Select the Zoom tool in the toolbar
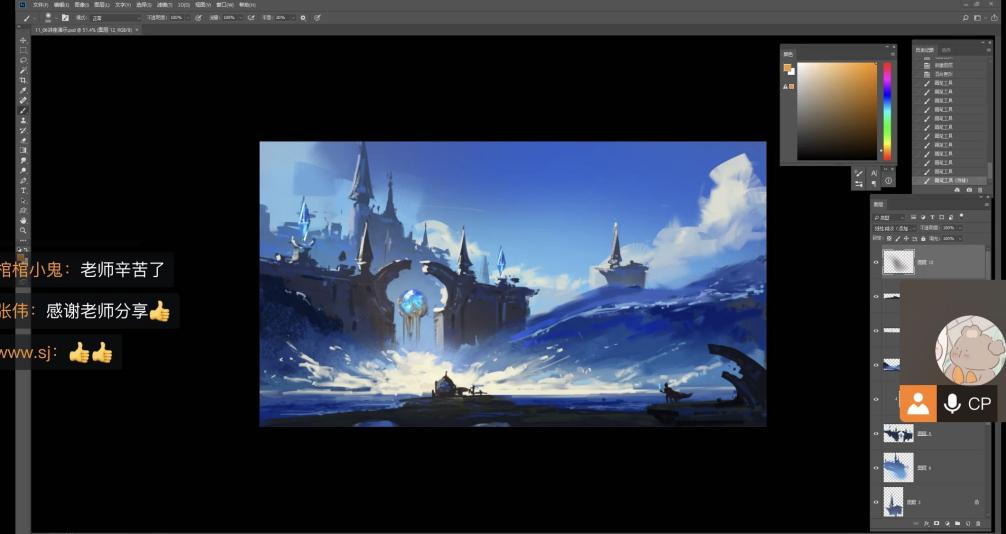The width and height of the screenshot is (1006, 534). click(23, 230)
